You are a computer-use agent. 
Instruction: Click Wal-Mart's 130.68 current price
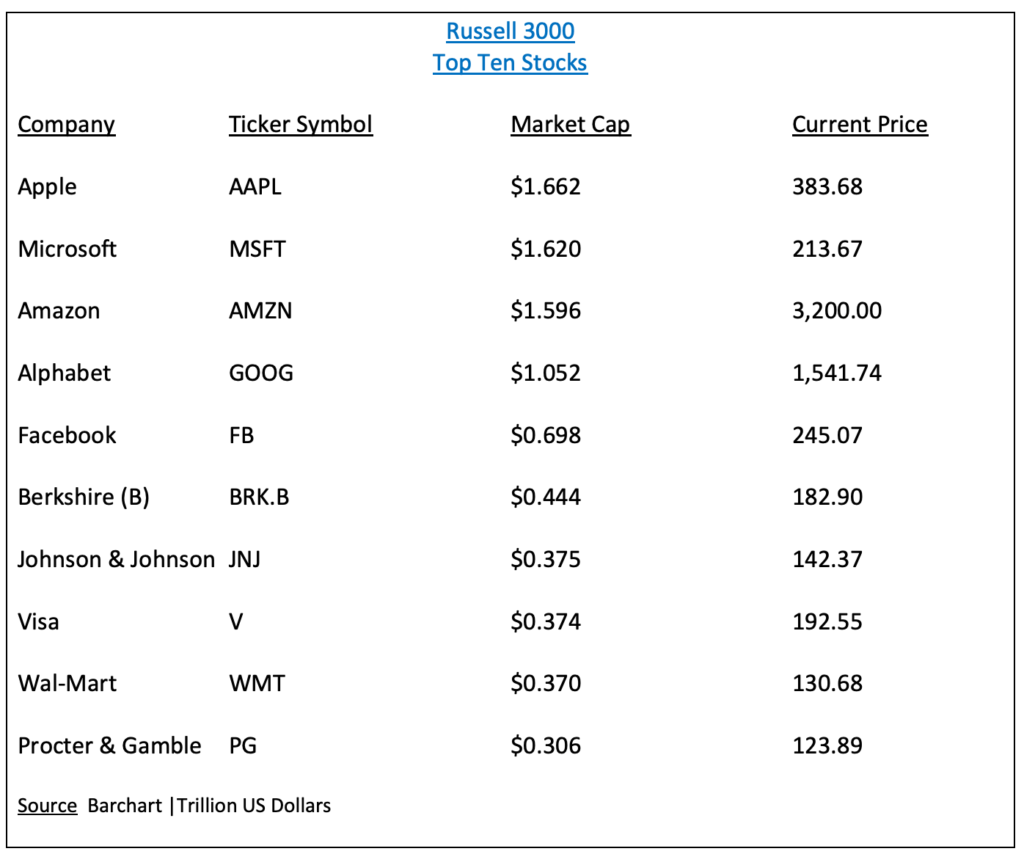point(827,684)
